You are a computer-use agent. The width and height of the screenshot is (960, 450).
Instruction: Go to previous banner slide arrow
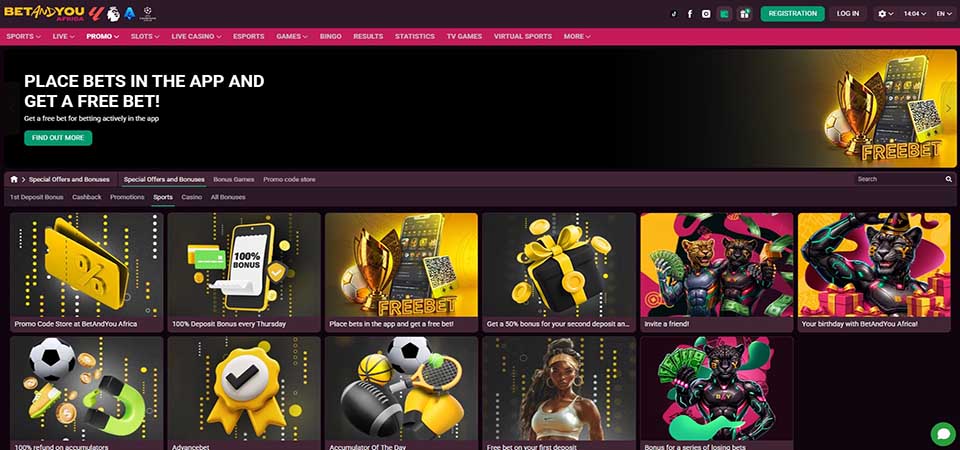(12, 108)
